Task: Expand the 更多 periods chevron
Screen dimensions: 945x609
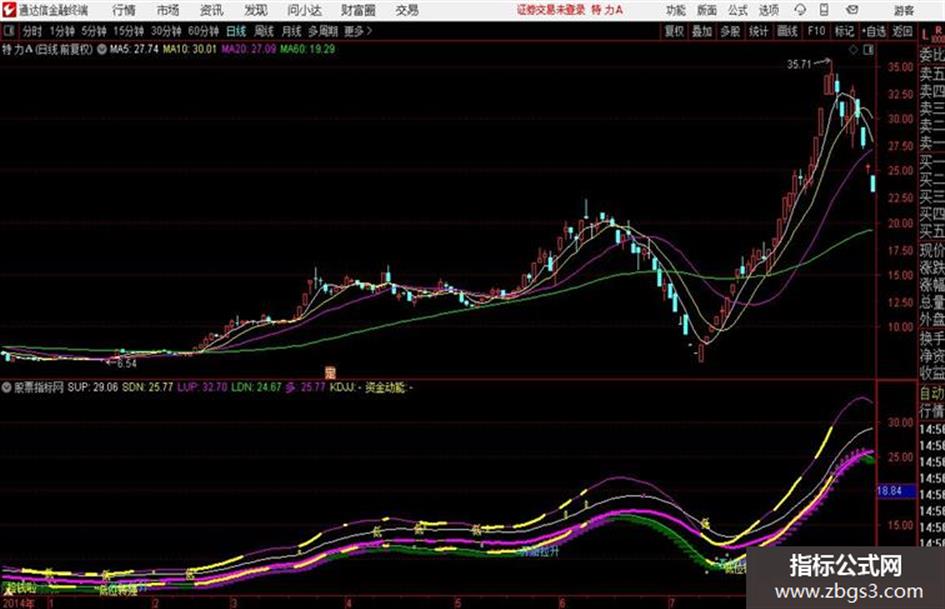Action: (x=359, y=31)
